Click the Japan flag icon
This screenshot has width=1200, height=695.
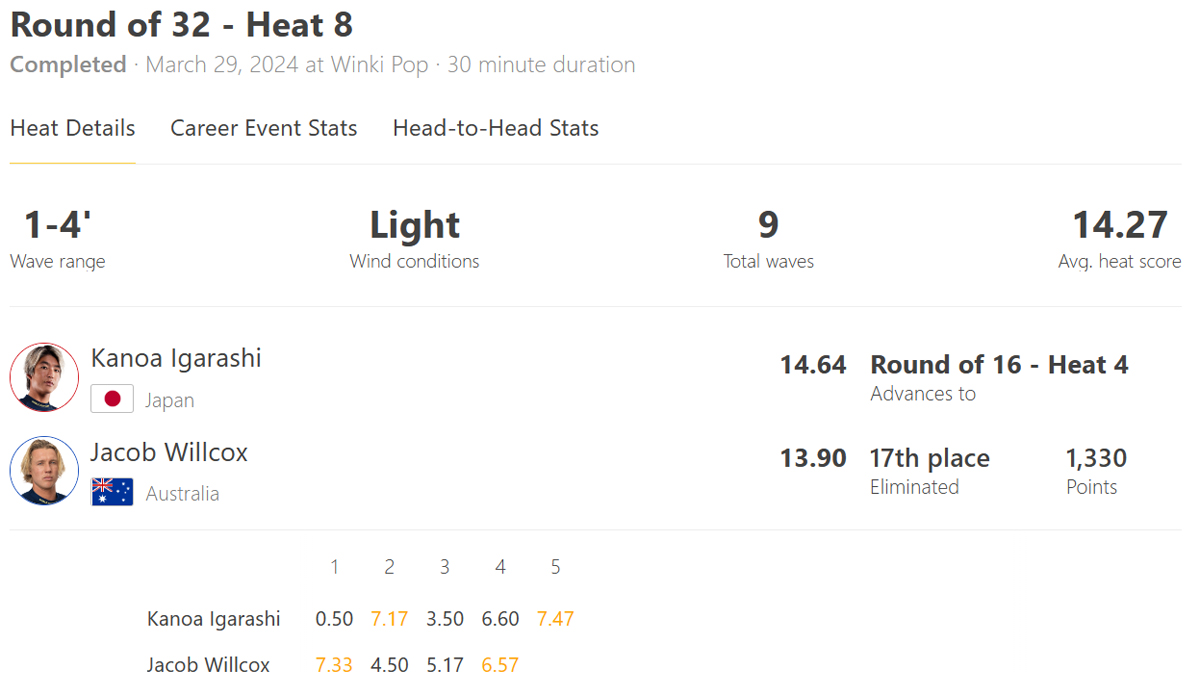tap(112, 399)
